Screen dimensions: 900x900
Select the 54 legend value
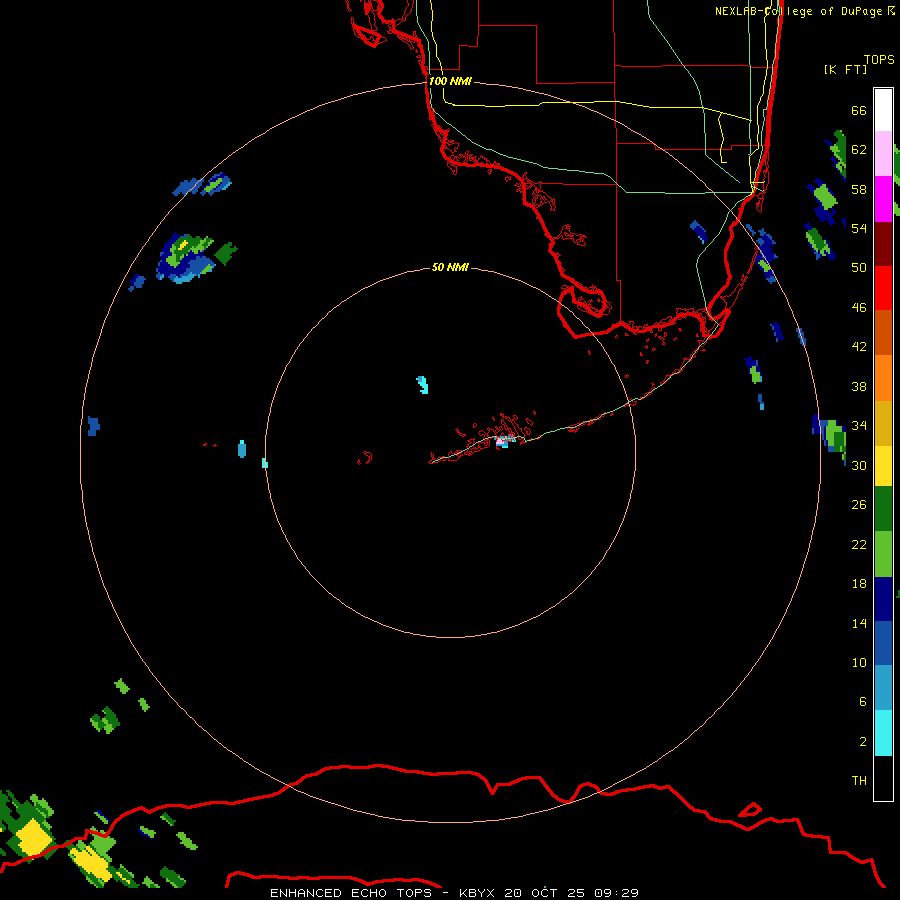coord(859,228)
